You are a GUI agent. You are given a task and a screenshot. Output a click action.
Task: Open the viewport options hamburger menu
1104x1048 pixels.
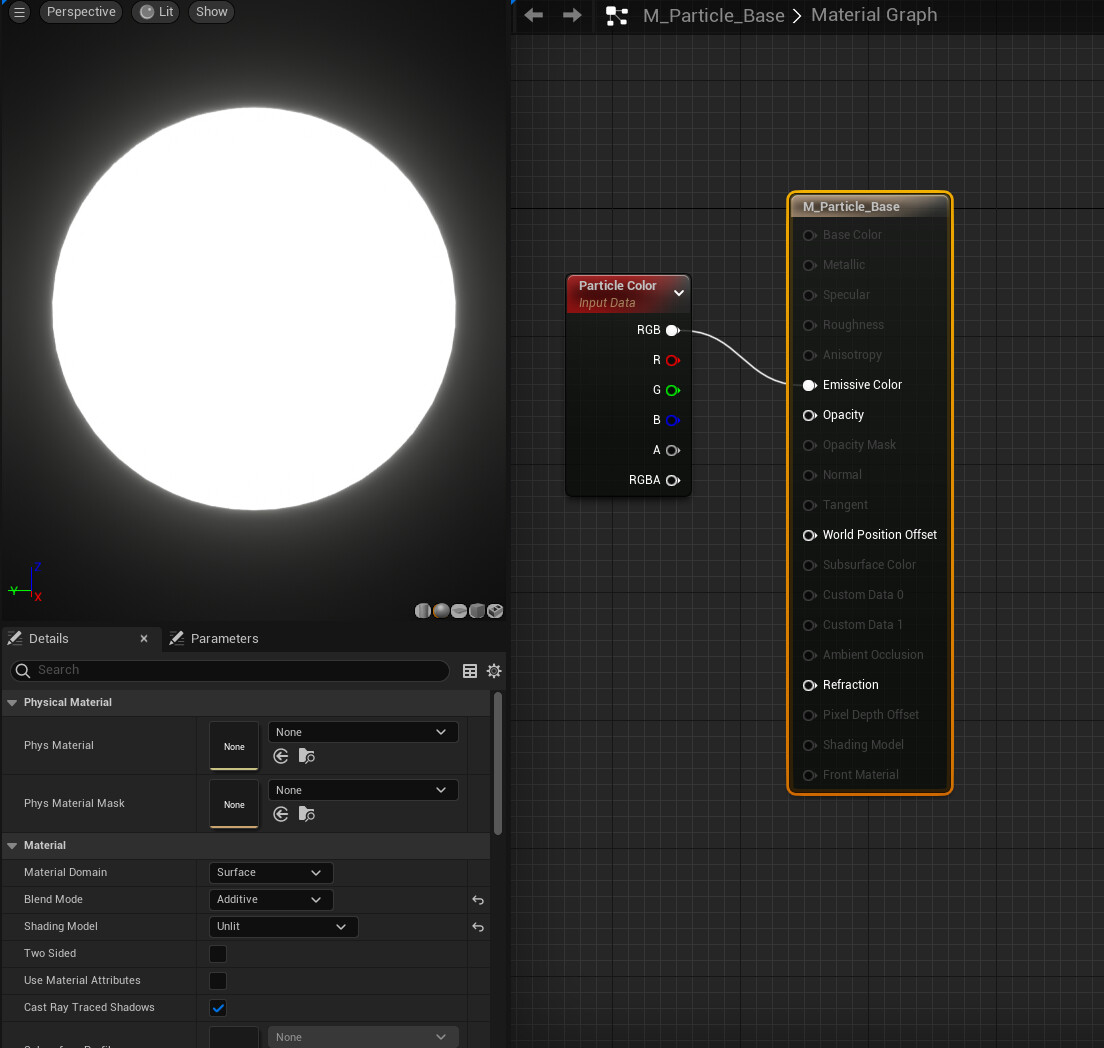[19, 12]
